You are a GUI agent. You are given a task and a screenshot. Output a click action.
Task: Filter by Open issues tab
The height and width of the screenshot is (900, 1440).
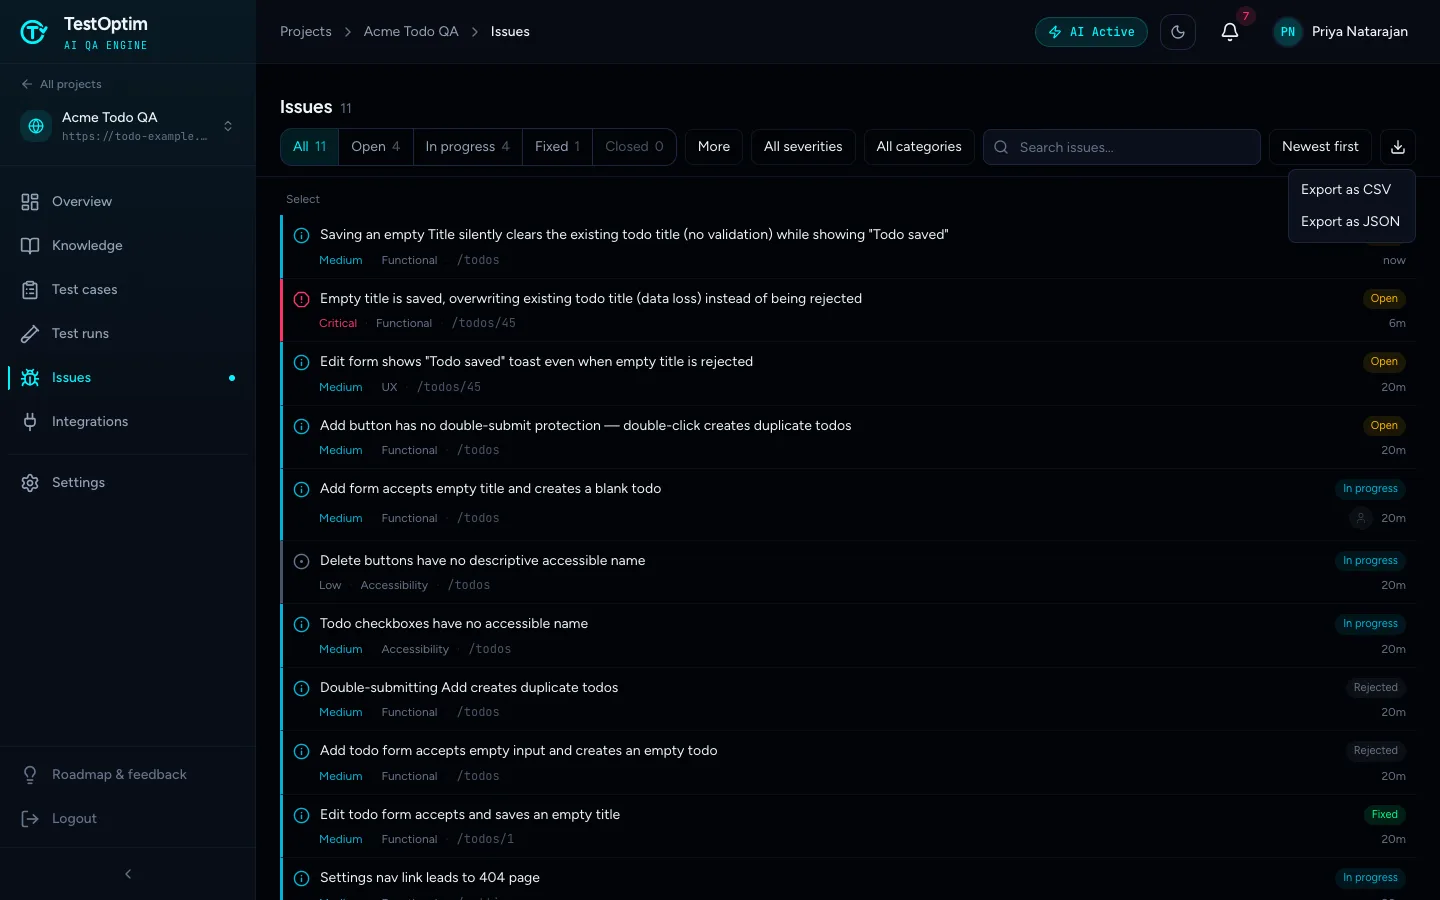[x=376, y=147]
